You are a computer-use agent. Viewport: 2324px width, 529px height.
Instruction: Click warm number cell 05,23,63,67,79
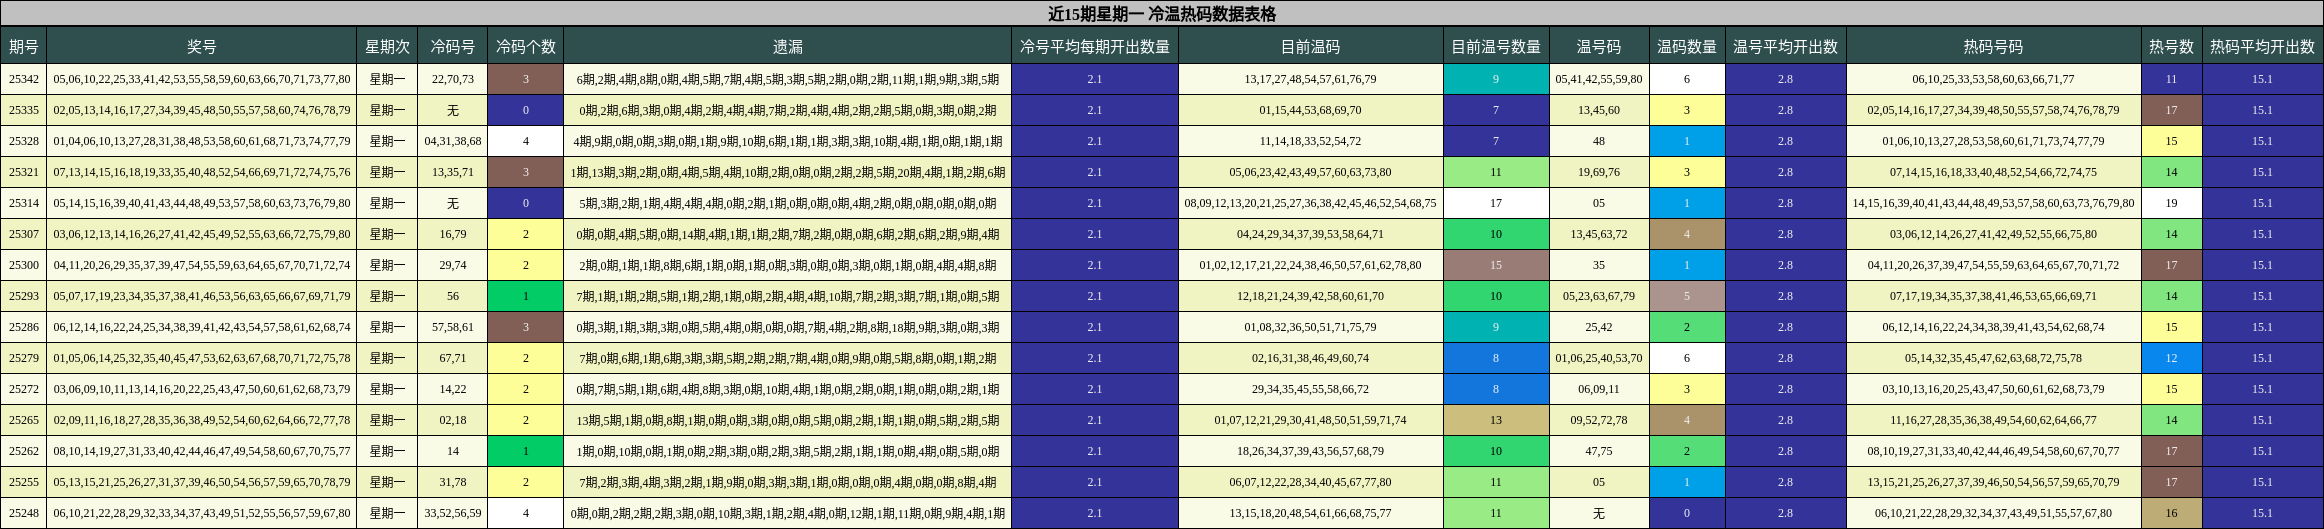pos(1599,296)
